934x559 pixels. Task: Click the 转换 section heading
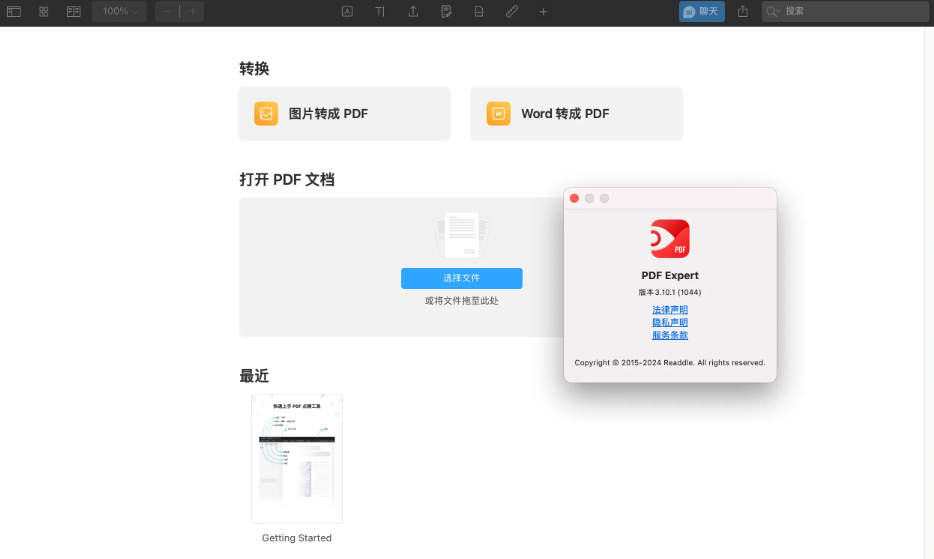pos(254,69)
